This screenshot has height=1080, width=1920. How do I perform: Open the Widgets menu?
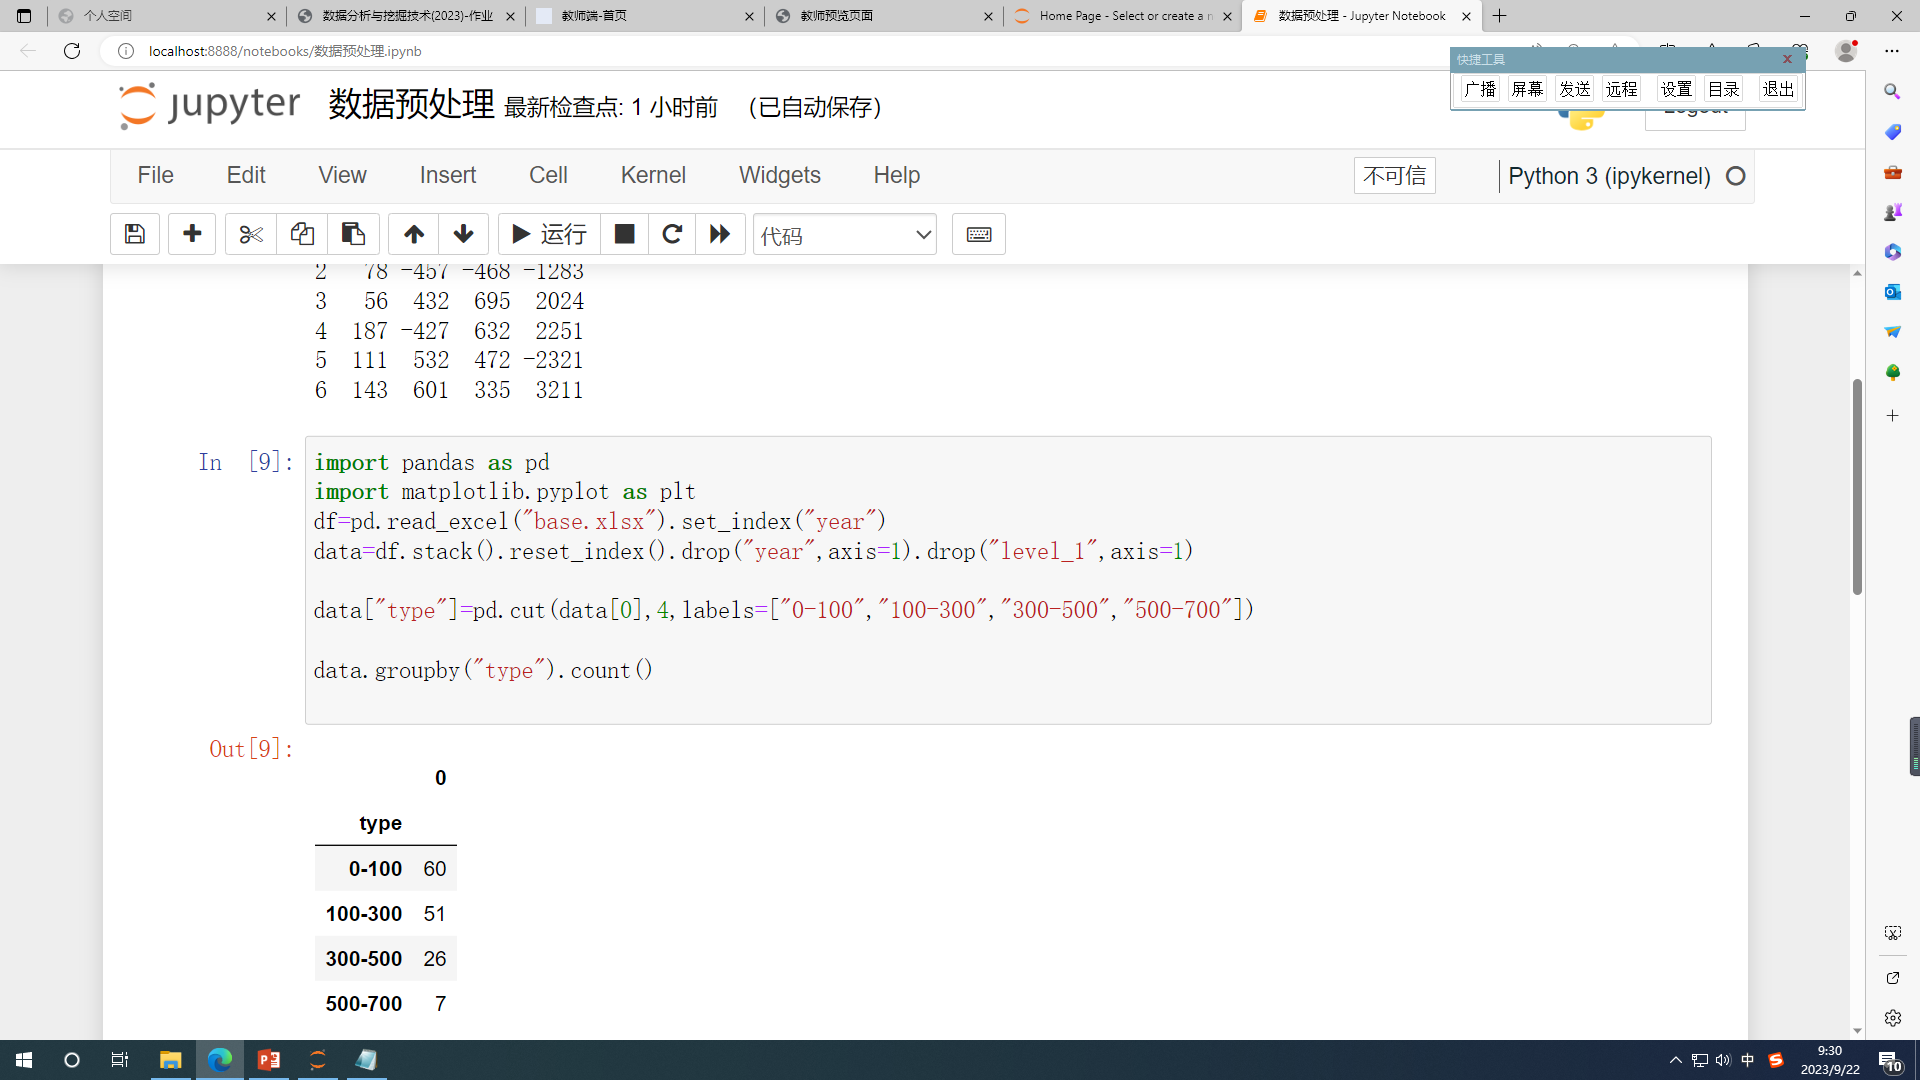(x=779, y=175)
